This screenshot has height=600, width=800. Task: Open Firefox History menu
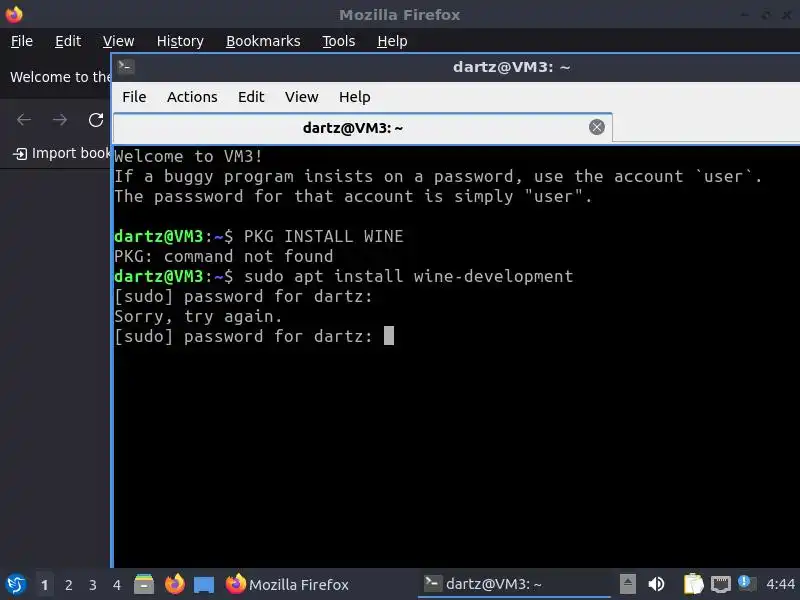tap(180, 41)
